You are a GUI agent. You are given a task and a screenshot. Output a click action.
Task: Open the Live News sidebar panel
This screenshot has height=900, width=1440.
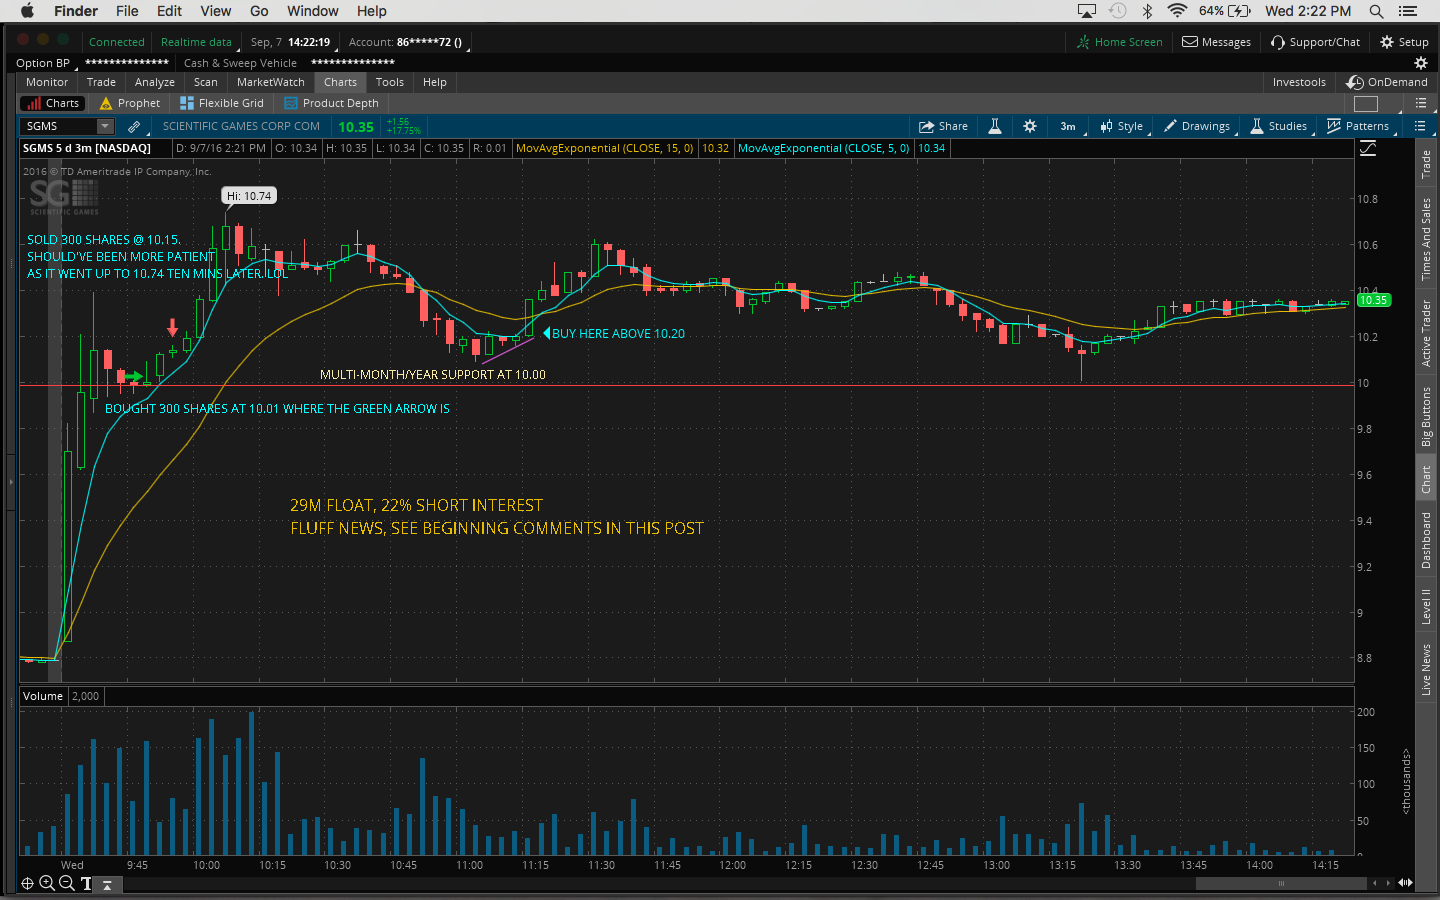(x=1426, y=670)
